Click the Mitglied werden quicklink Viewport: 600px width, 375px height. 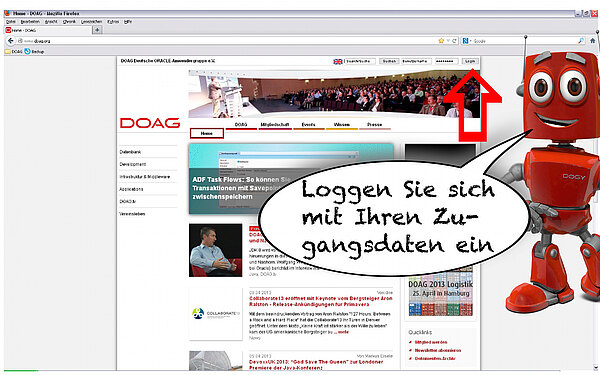[431, 342]
